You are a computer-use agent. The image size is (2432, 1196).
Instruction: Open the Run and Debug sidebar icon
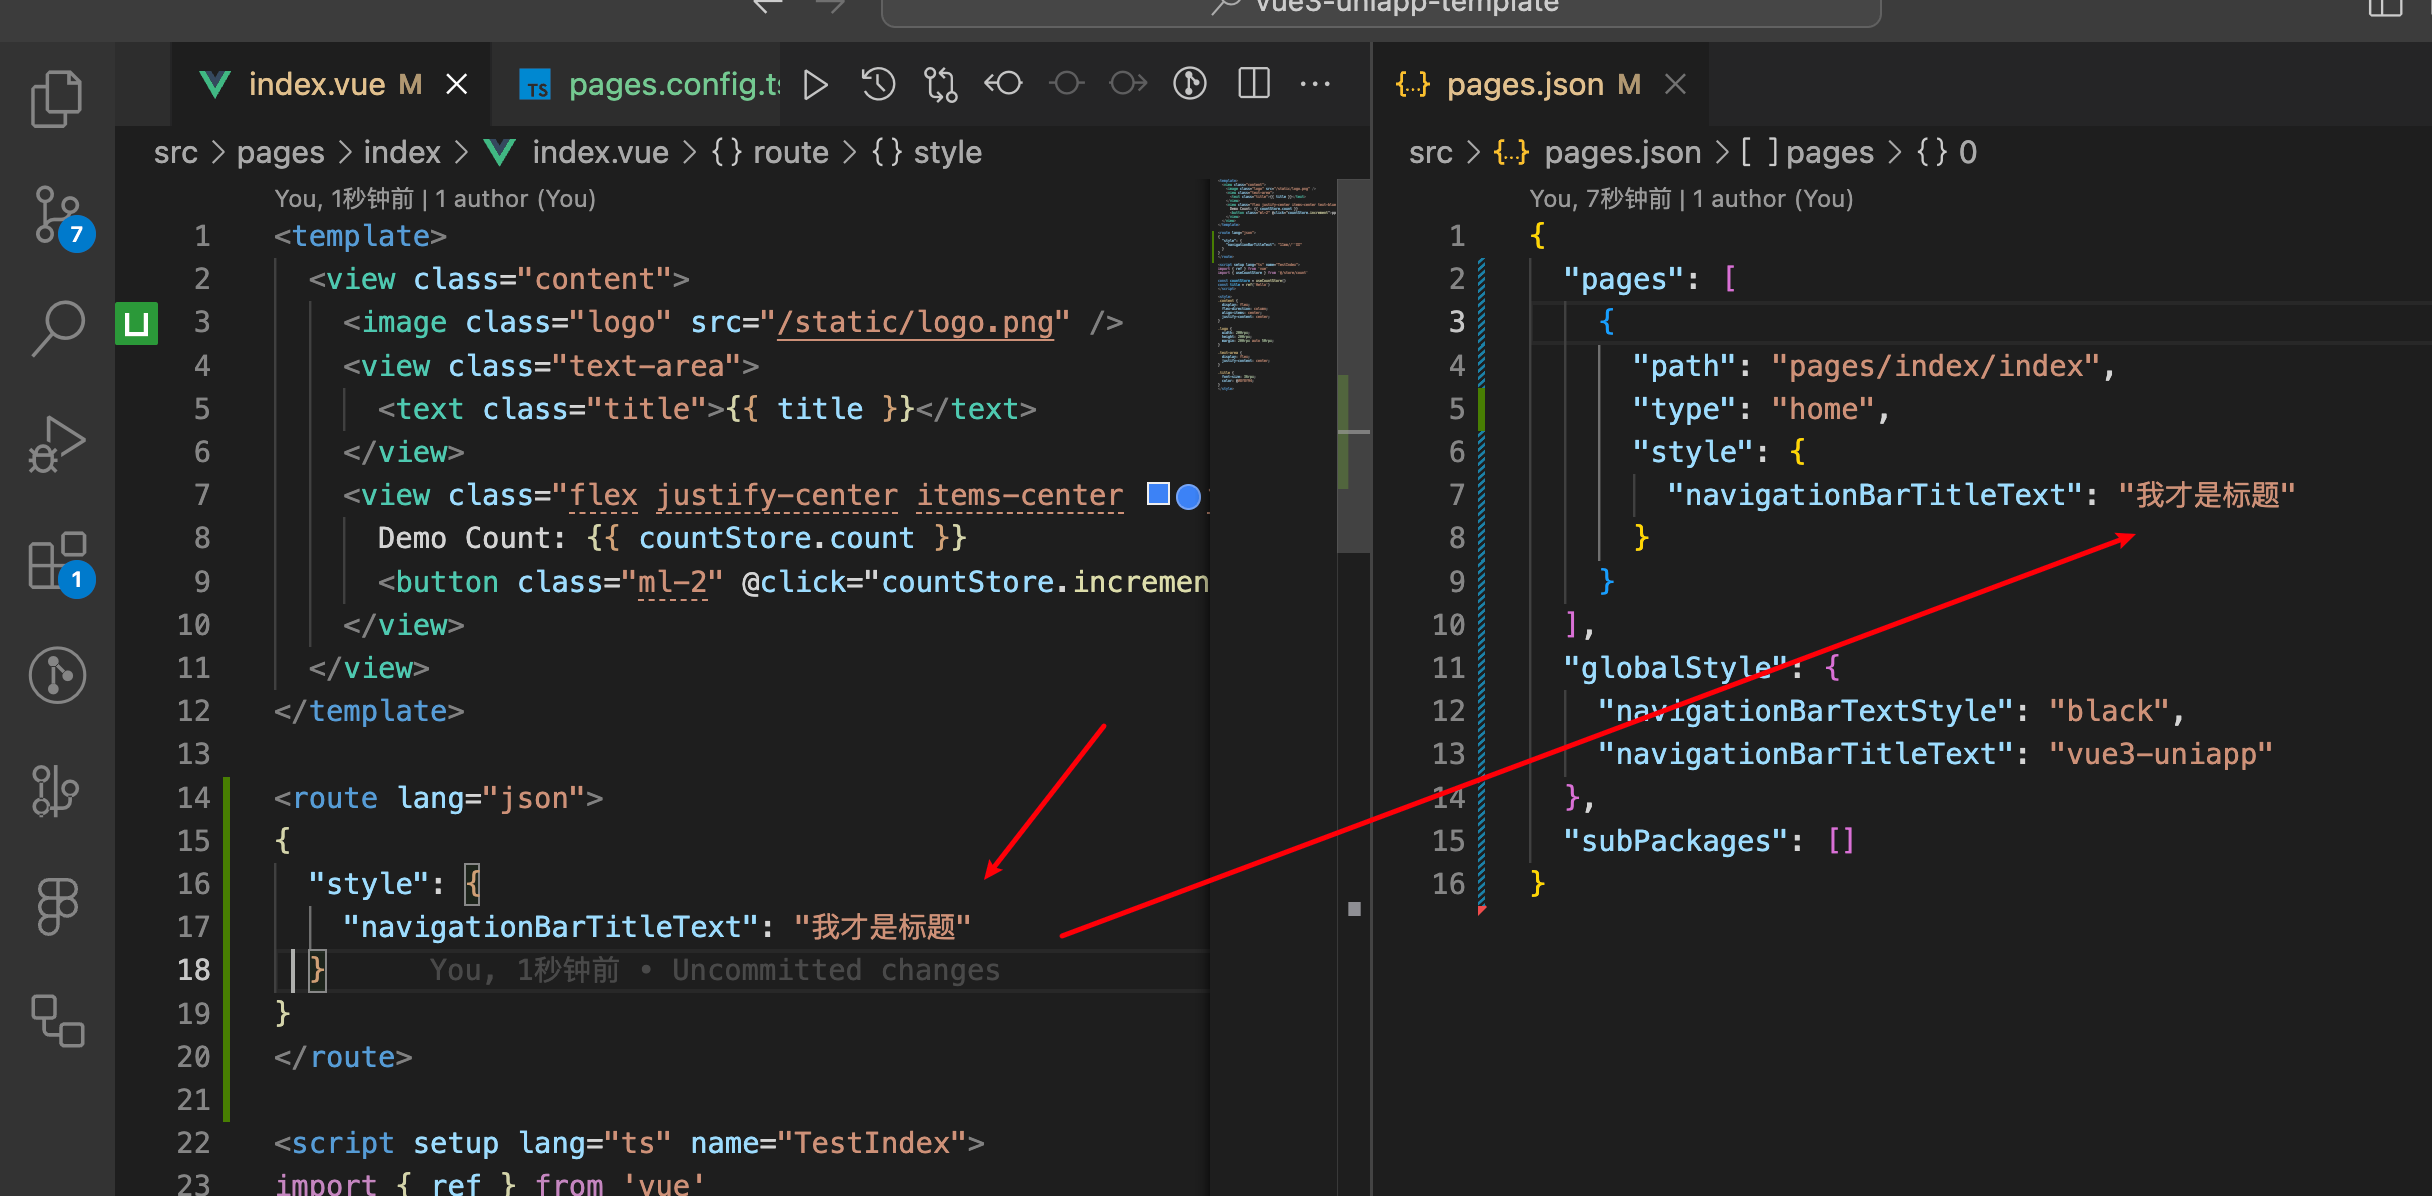(x=56, y=443)
